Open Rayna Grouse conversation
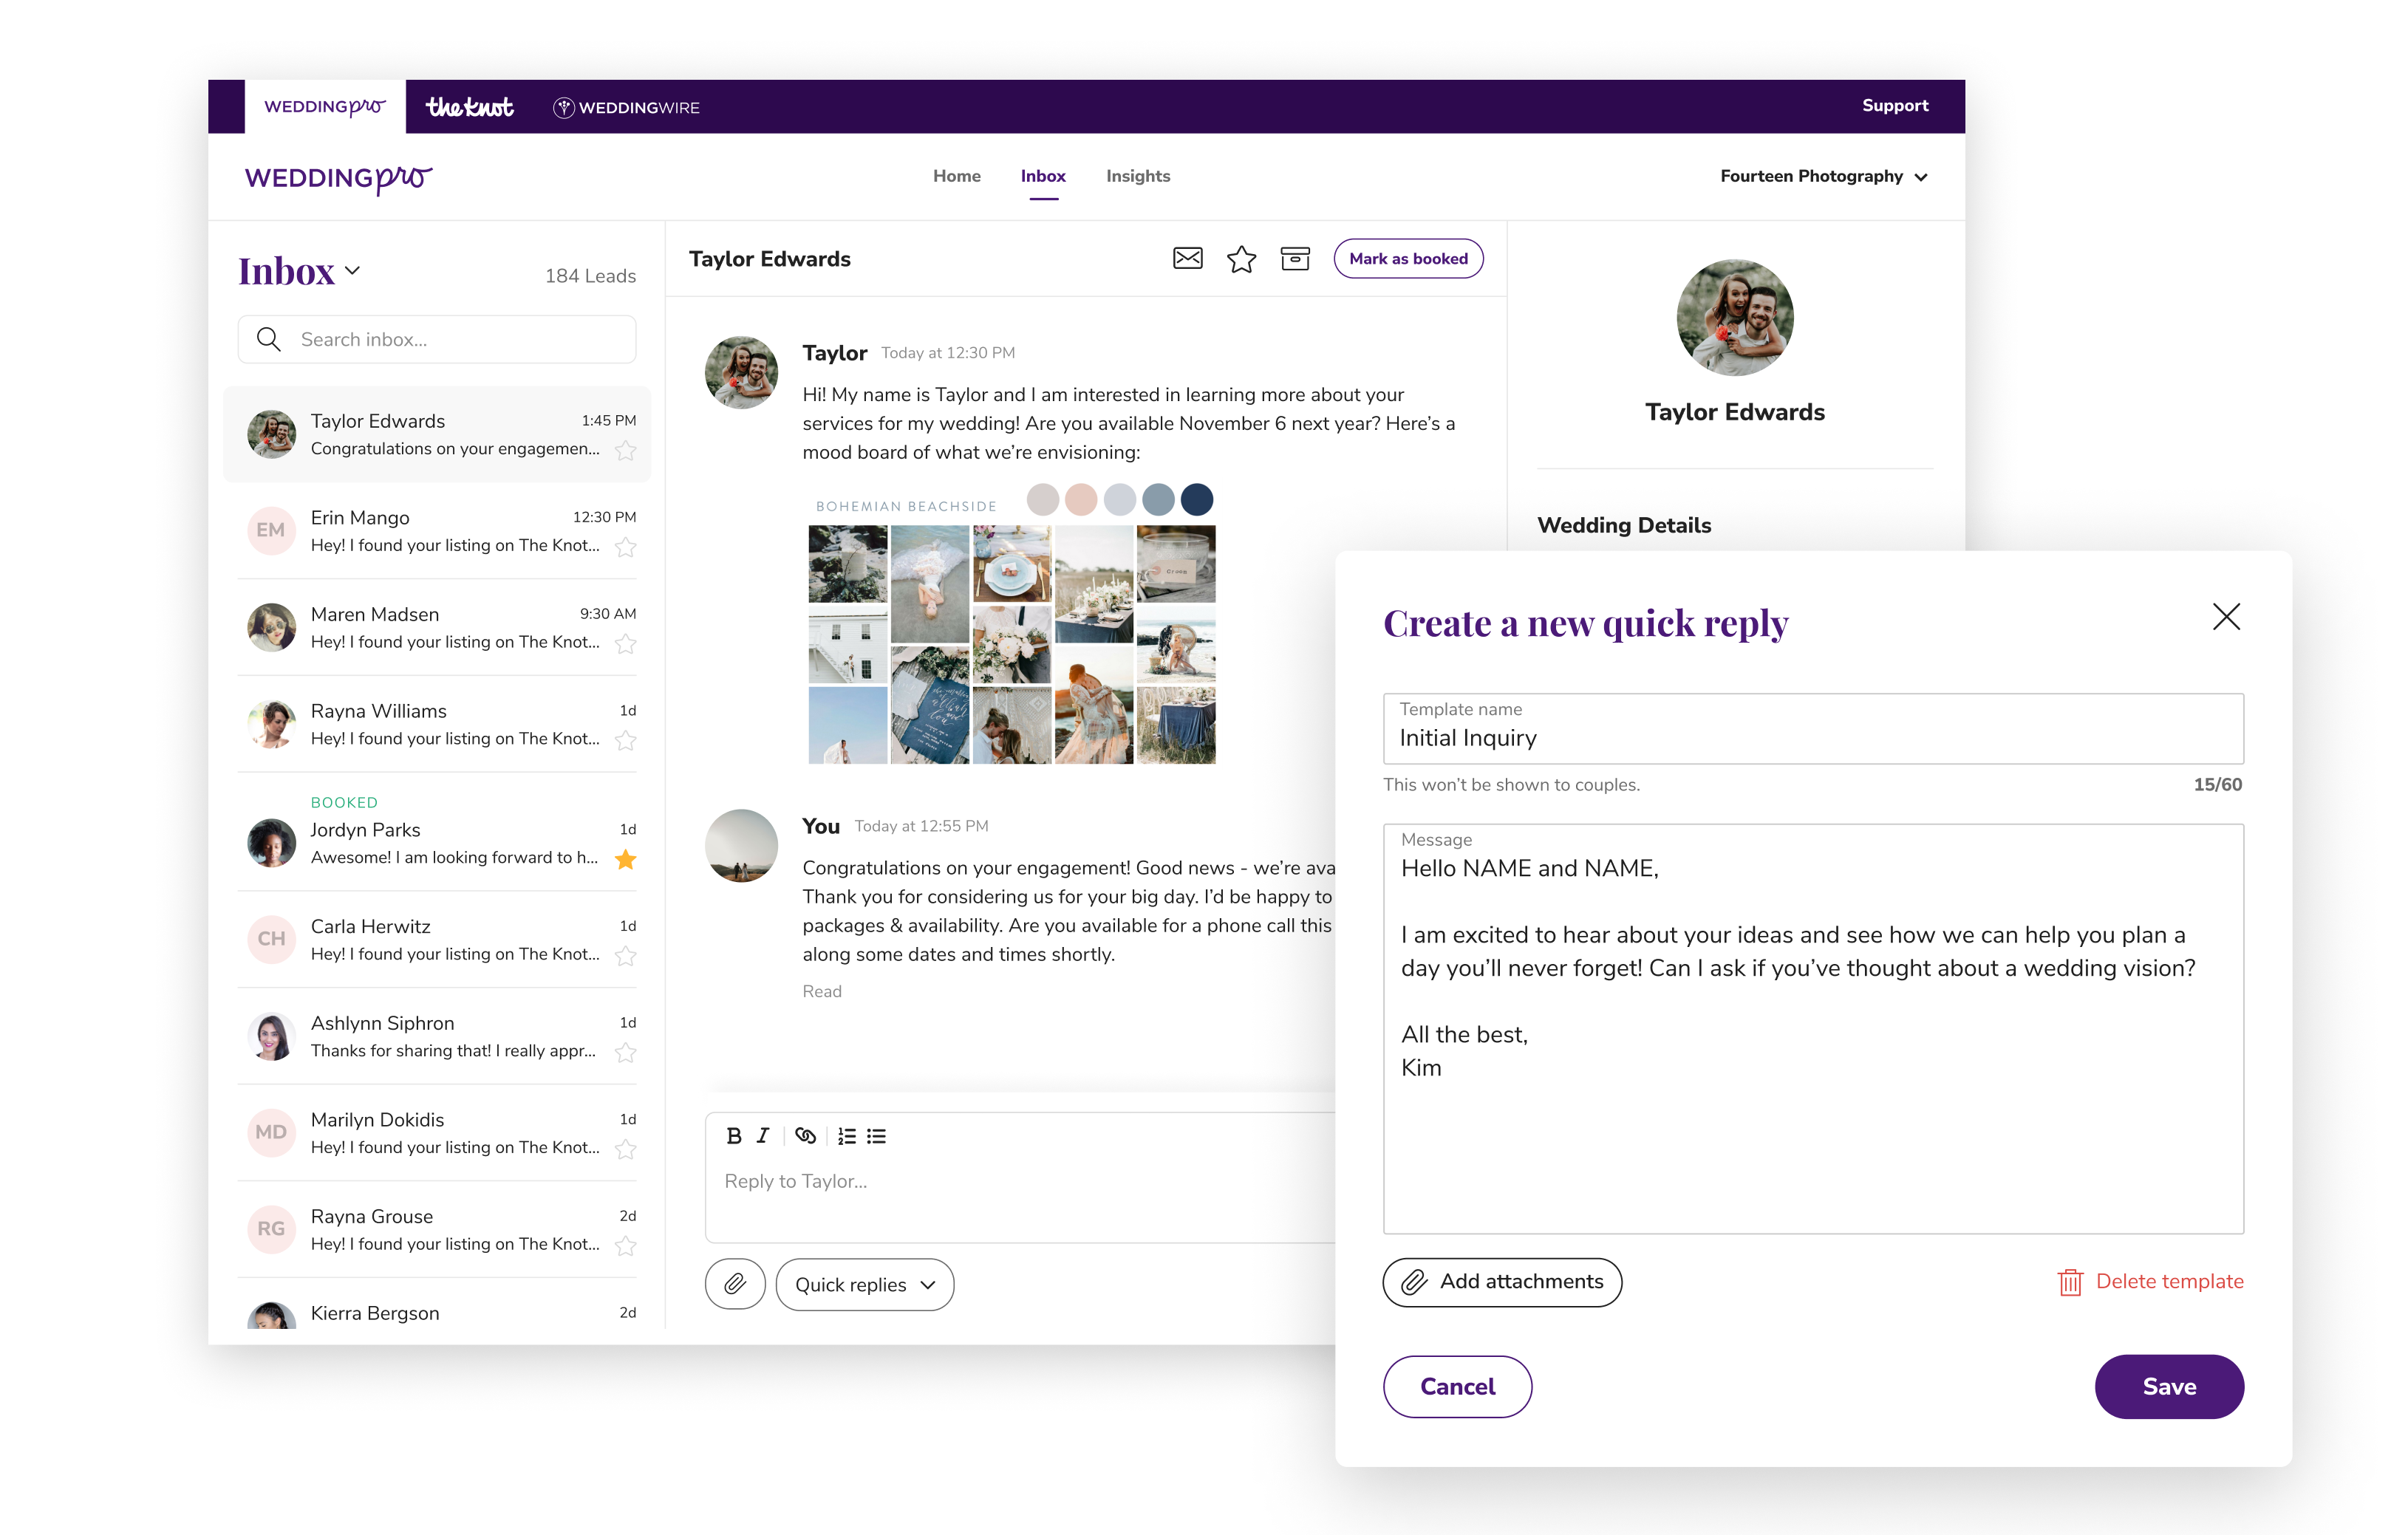Screen dimensions: 2408x1535 [x=437, y=1229]
